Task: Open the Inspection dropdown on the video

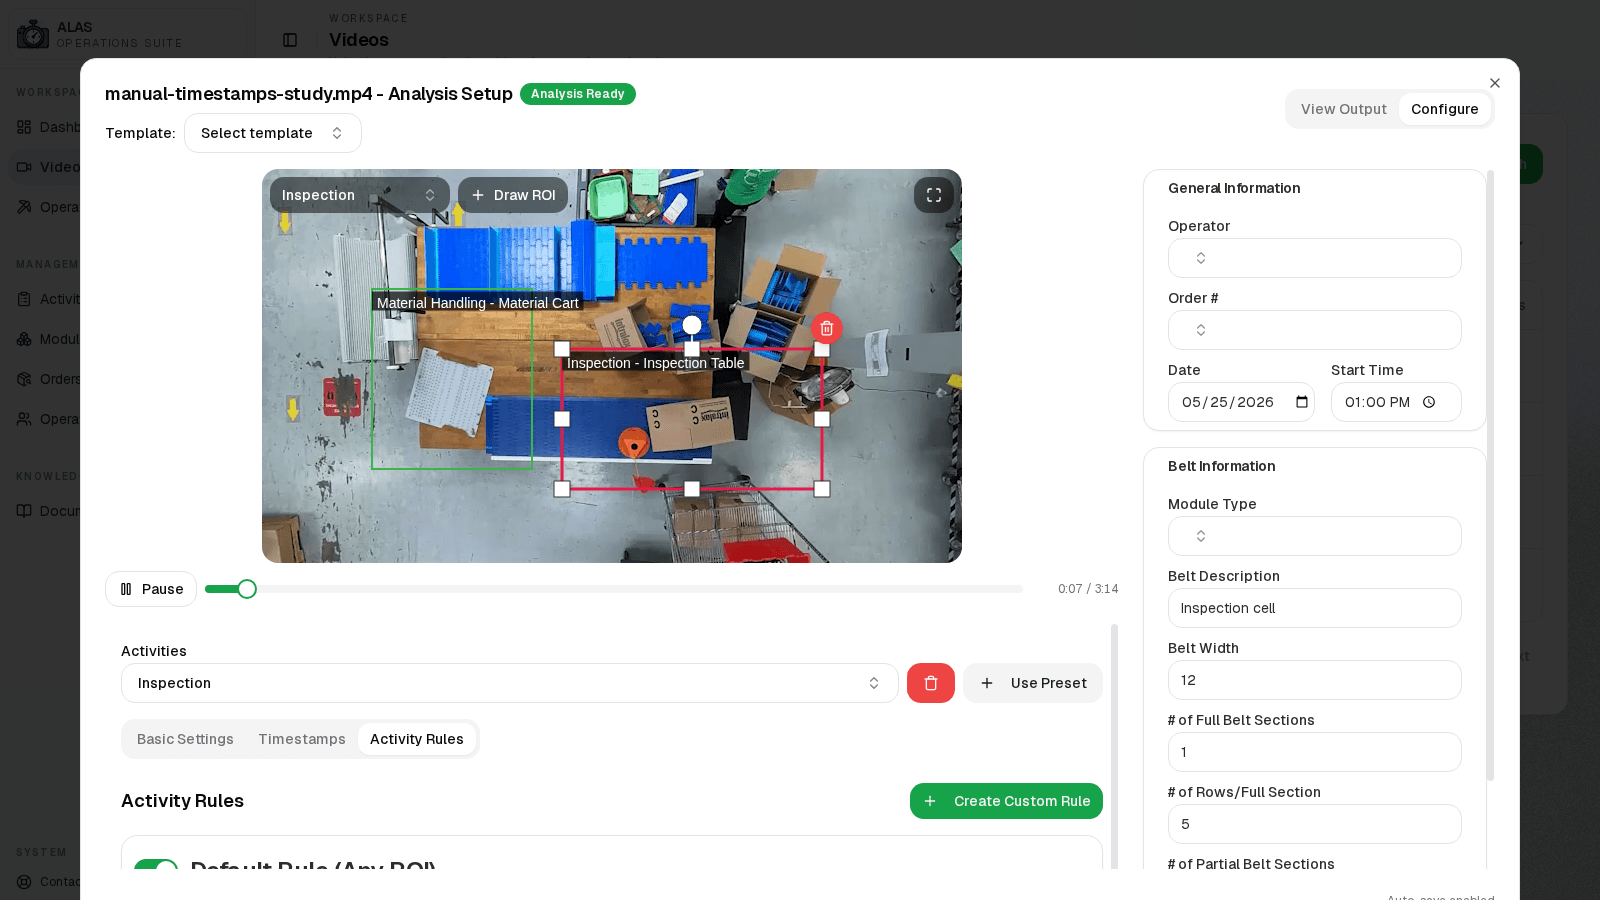Action: click(x=360, y=195)
